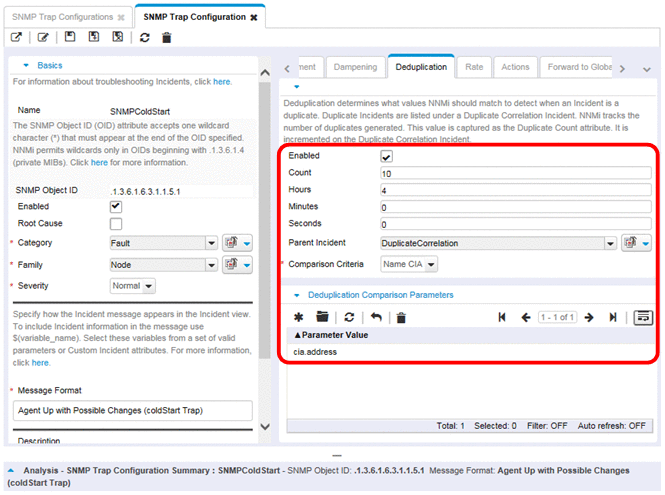Open the Rate tab
Viewport: 665px width, 495px height.
[474, 67]
